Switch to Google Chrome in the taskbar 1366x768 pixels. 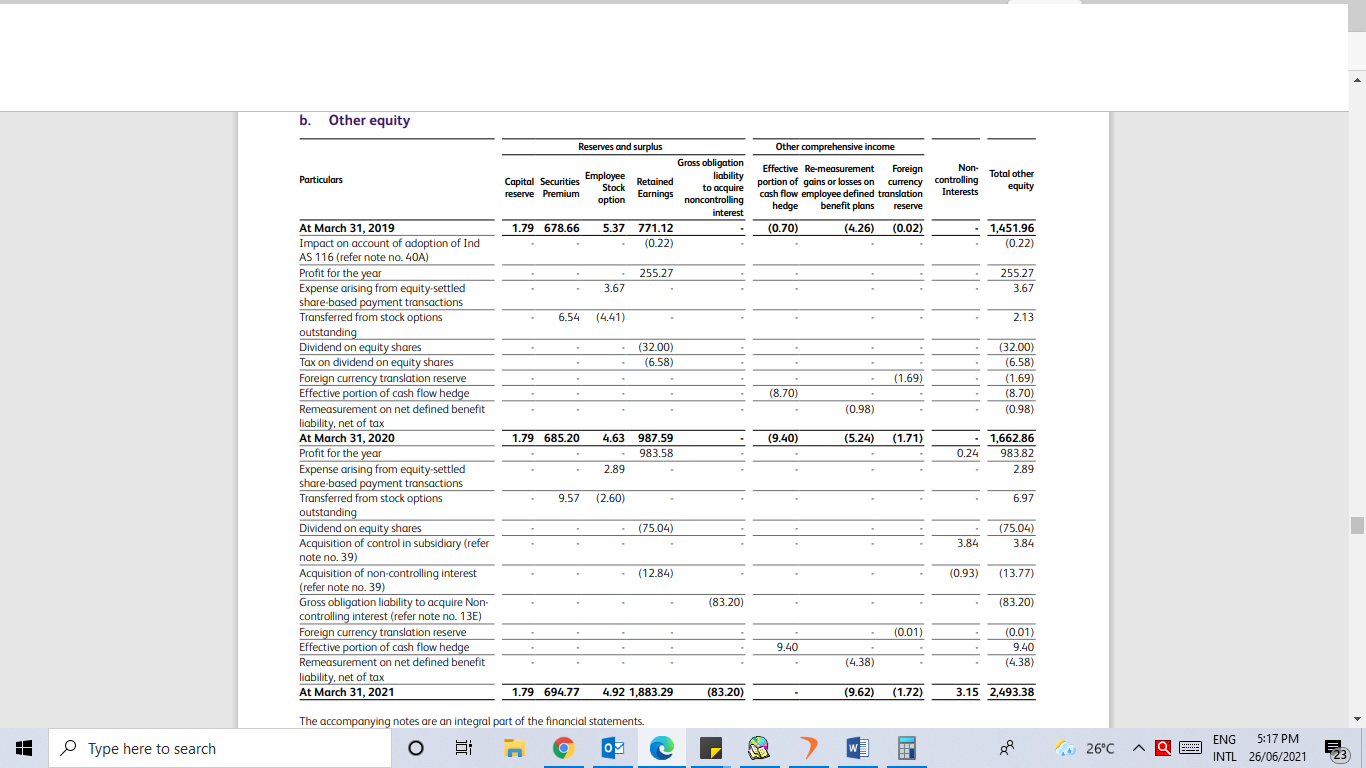tap(563, 748)
